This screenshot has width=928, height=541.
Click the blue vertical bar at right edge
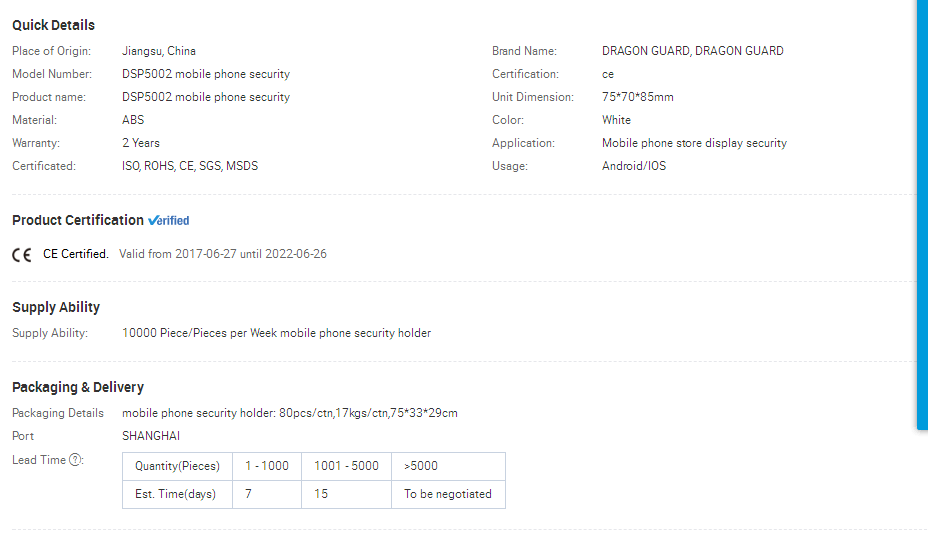pyautogui.click(x=922, y=214)
